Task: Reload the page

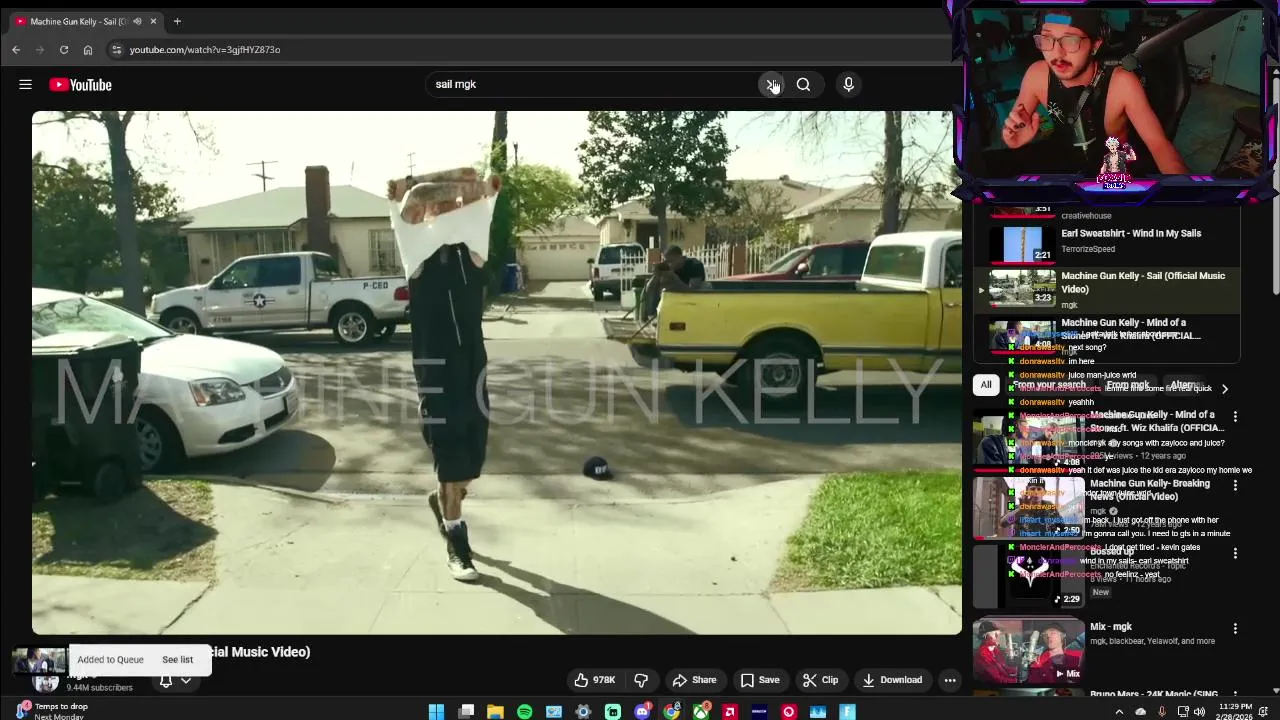Action: (x=64, y=50)
